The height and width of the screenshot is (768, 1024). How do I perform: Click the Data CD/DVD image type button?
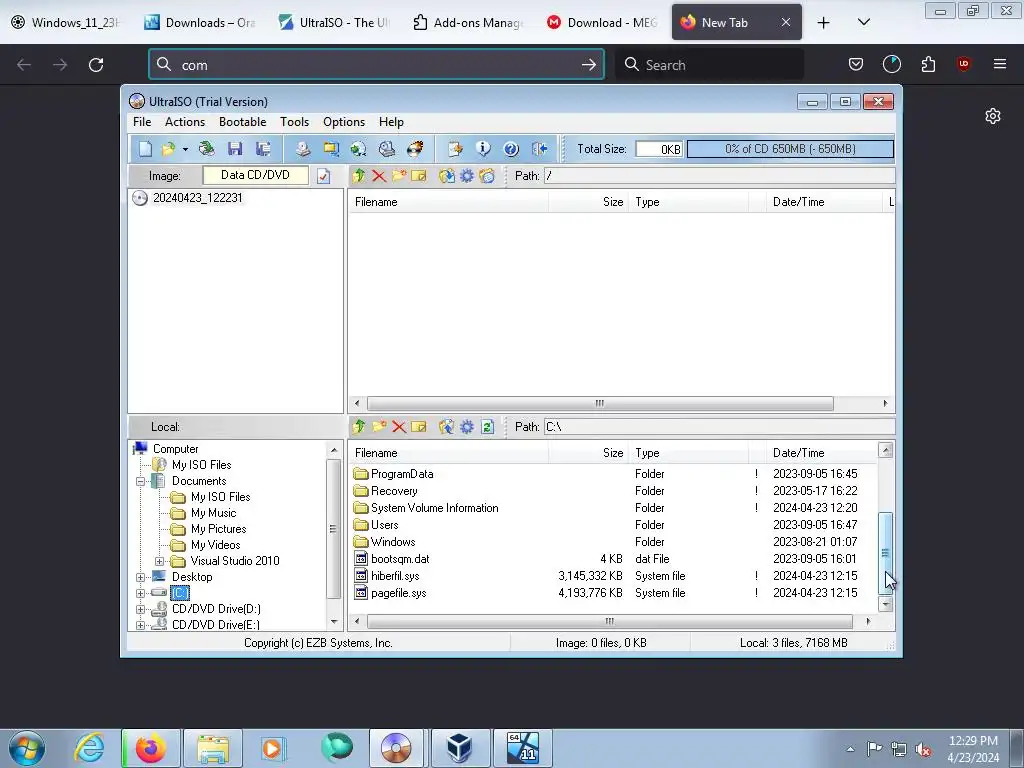point(255,175)
